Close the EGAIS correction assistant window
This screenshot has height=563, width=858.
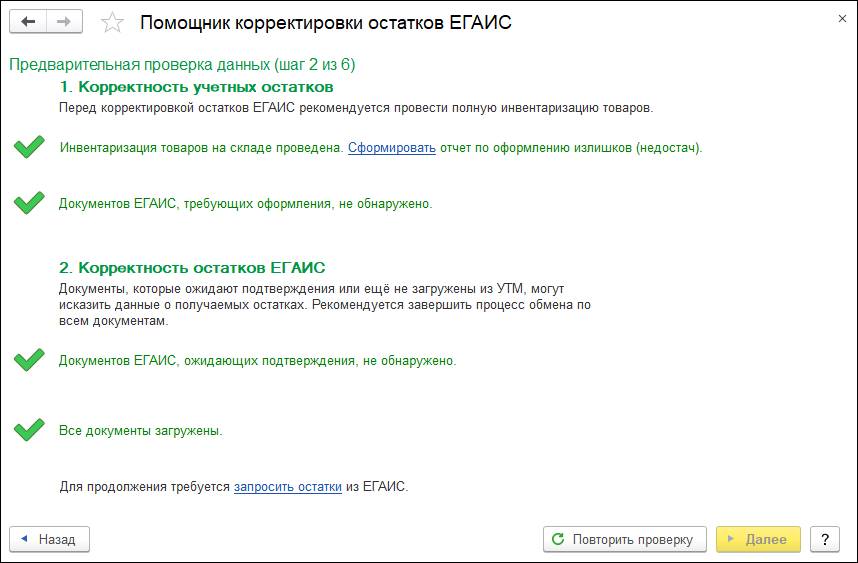click(x=842, y=19)
